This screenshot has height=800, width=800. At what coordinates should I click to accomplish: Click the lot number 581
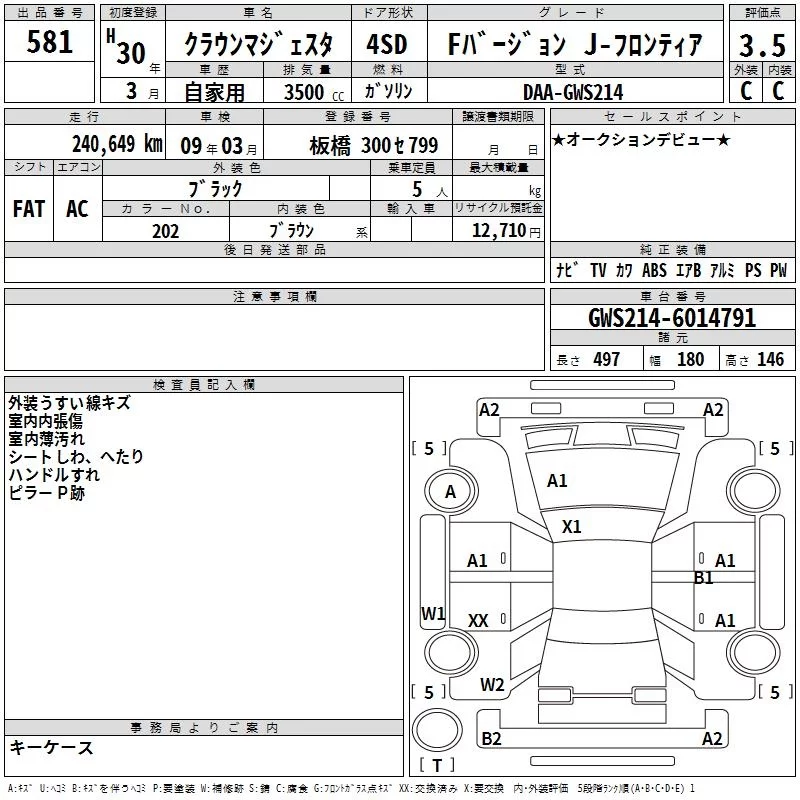(49, 41)
